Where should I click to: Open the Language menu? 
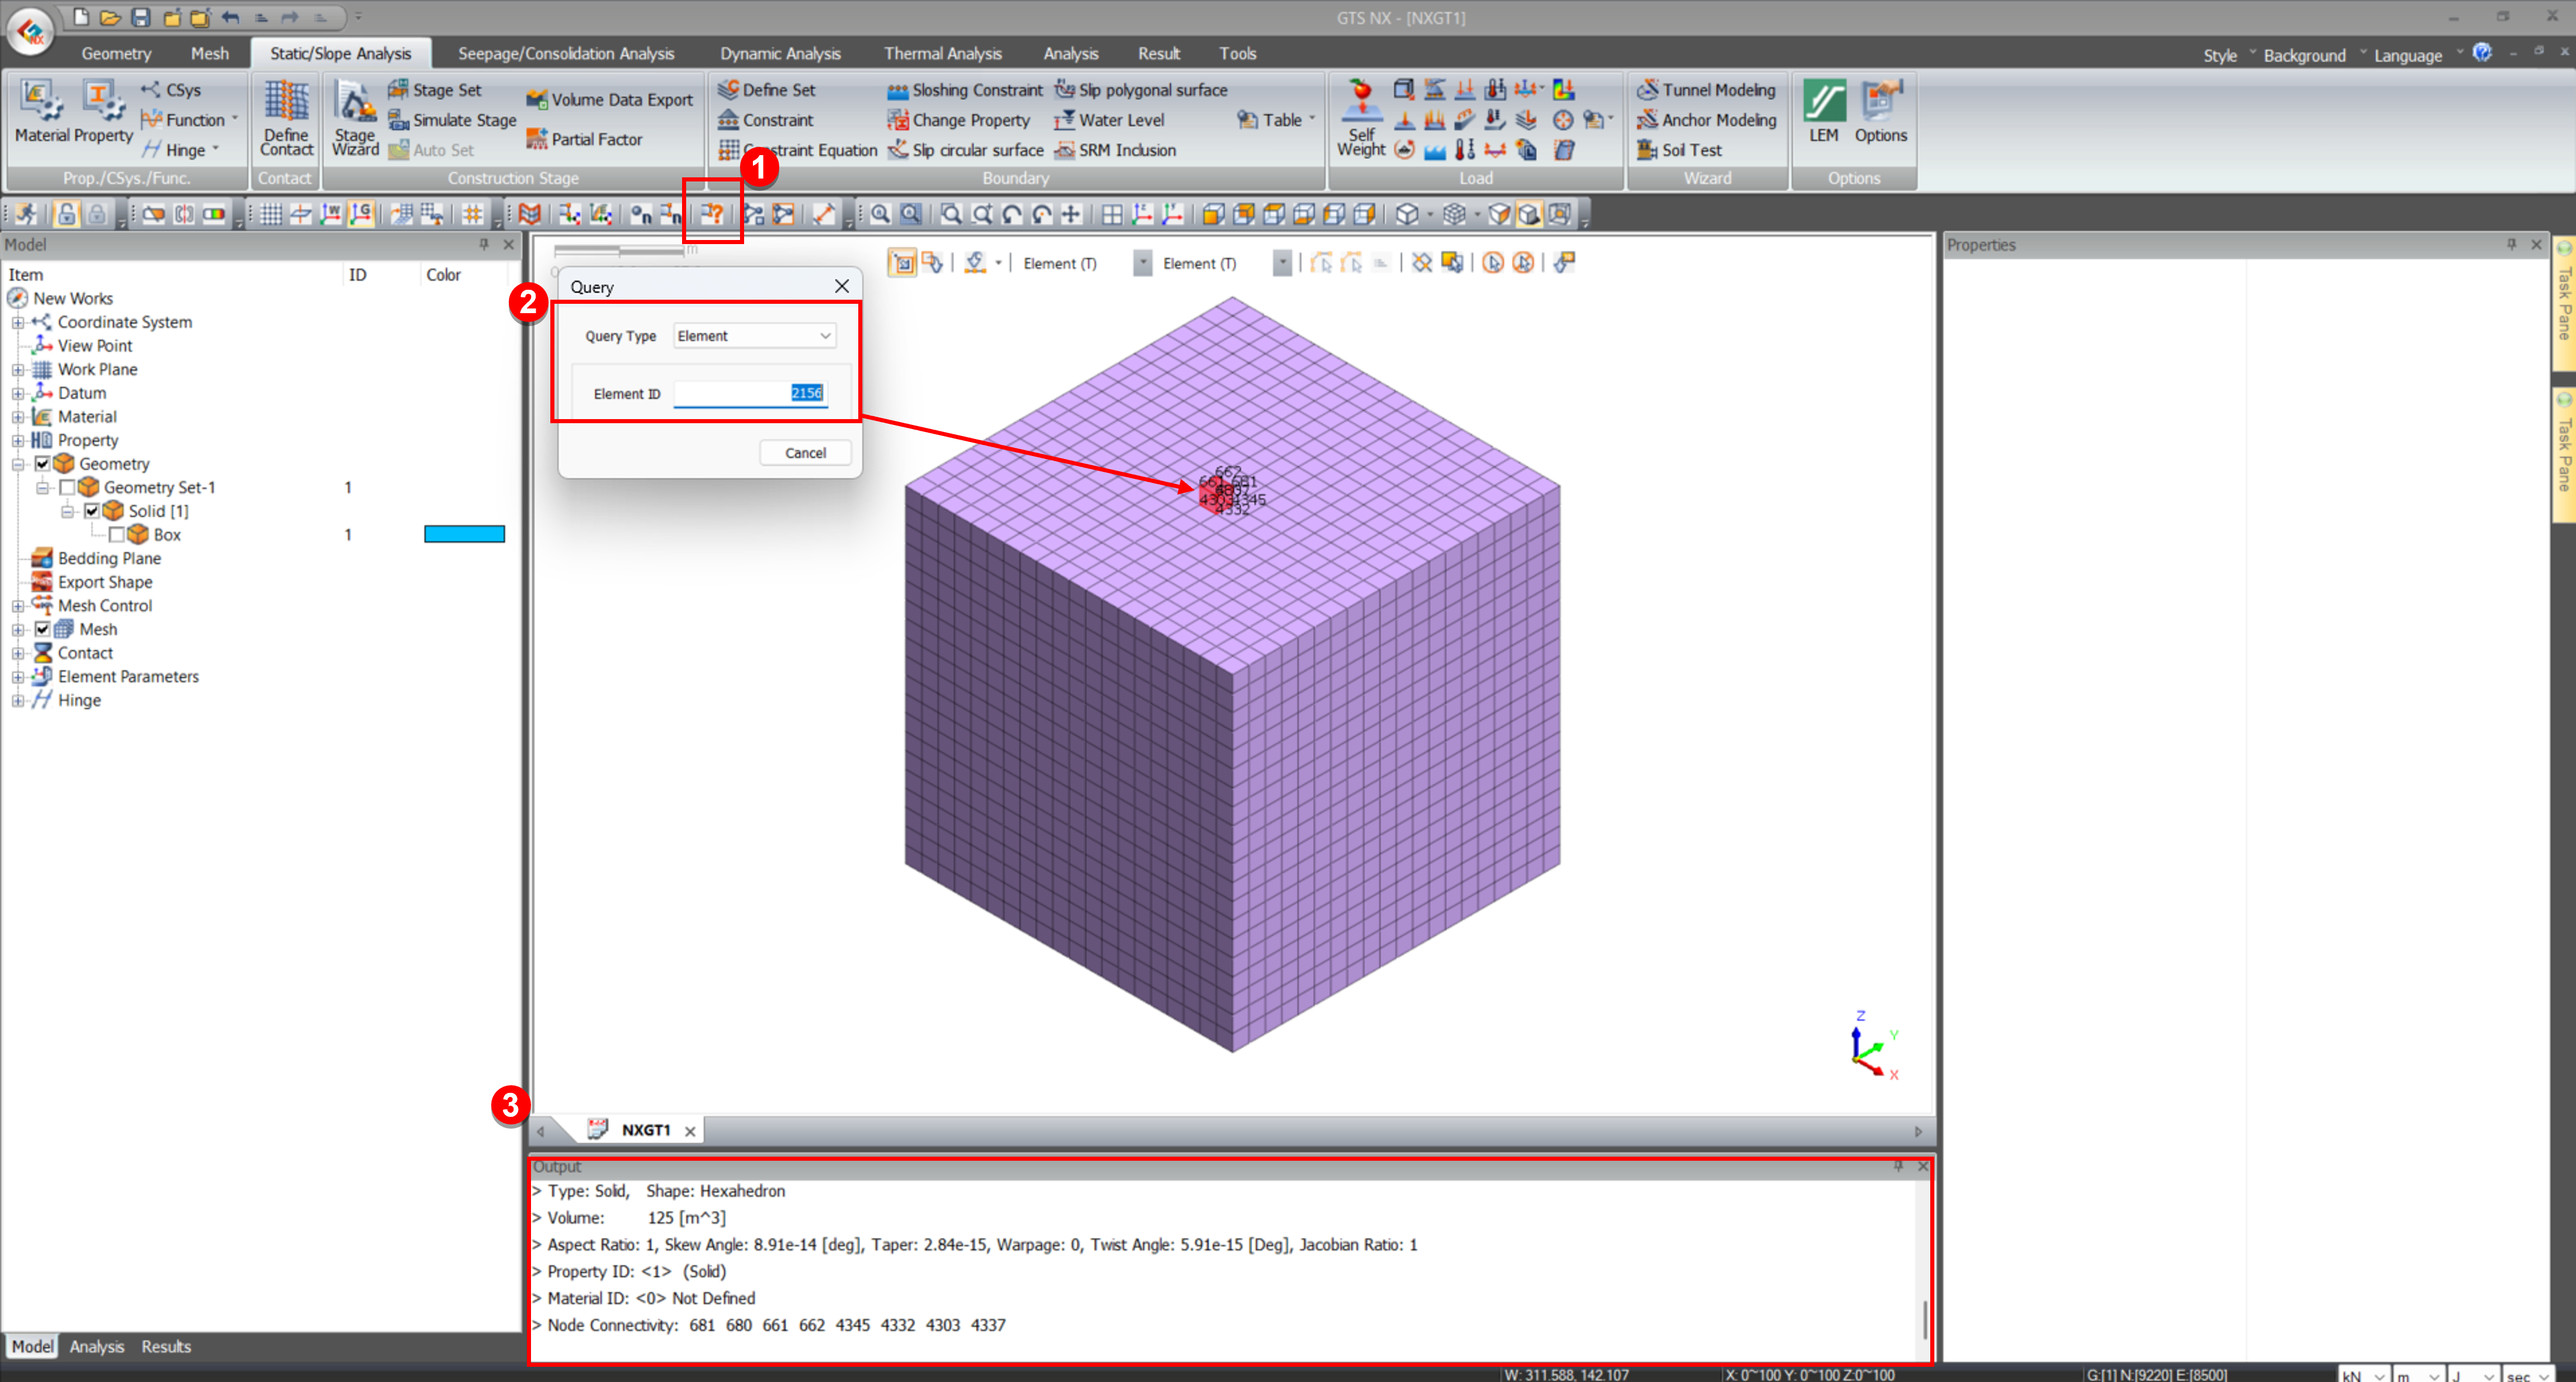click(2407, 56)
